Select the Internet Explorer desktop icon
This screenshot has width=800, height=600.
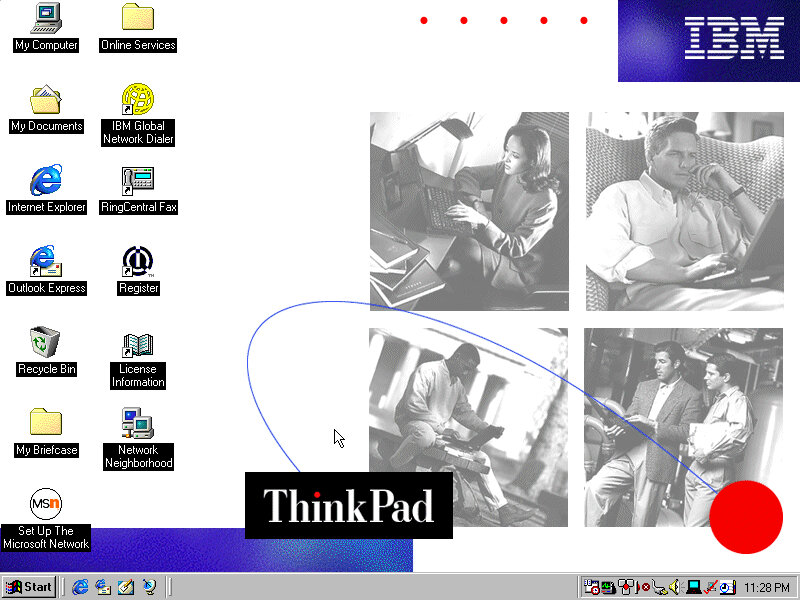tap(46, 181)
